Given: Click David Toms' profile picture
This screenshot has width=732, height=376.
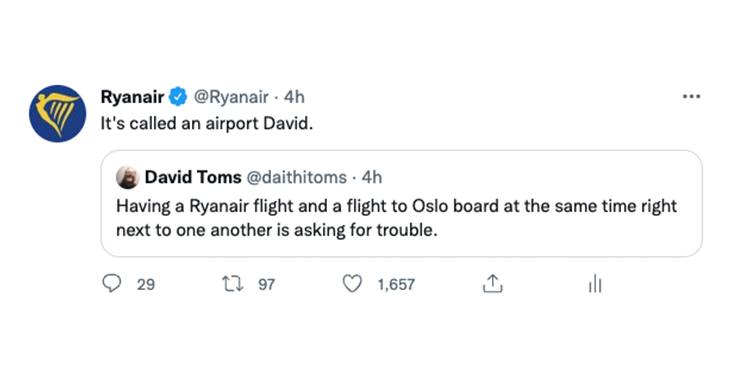Looking at the screenshot, I should [127, 177].
